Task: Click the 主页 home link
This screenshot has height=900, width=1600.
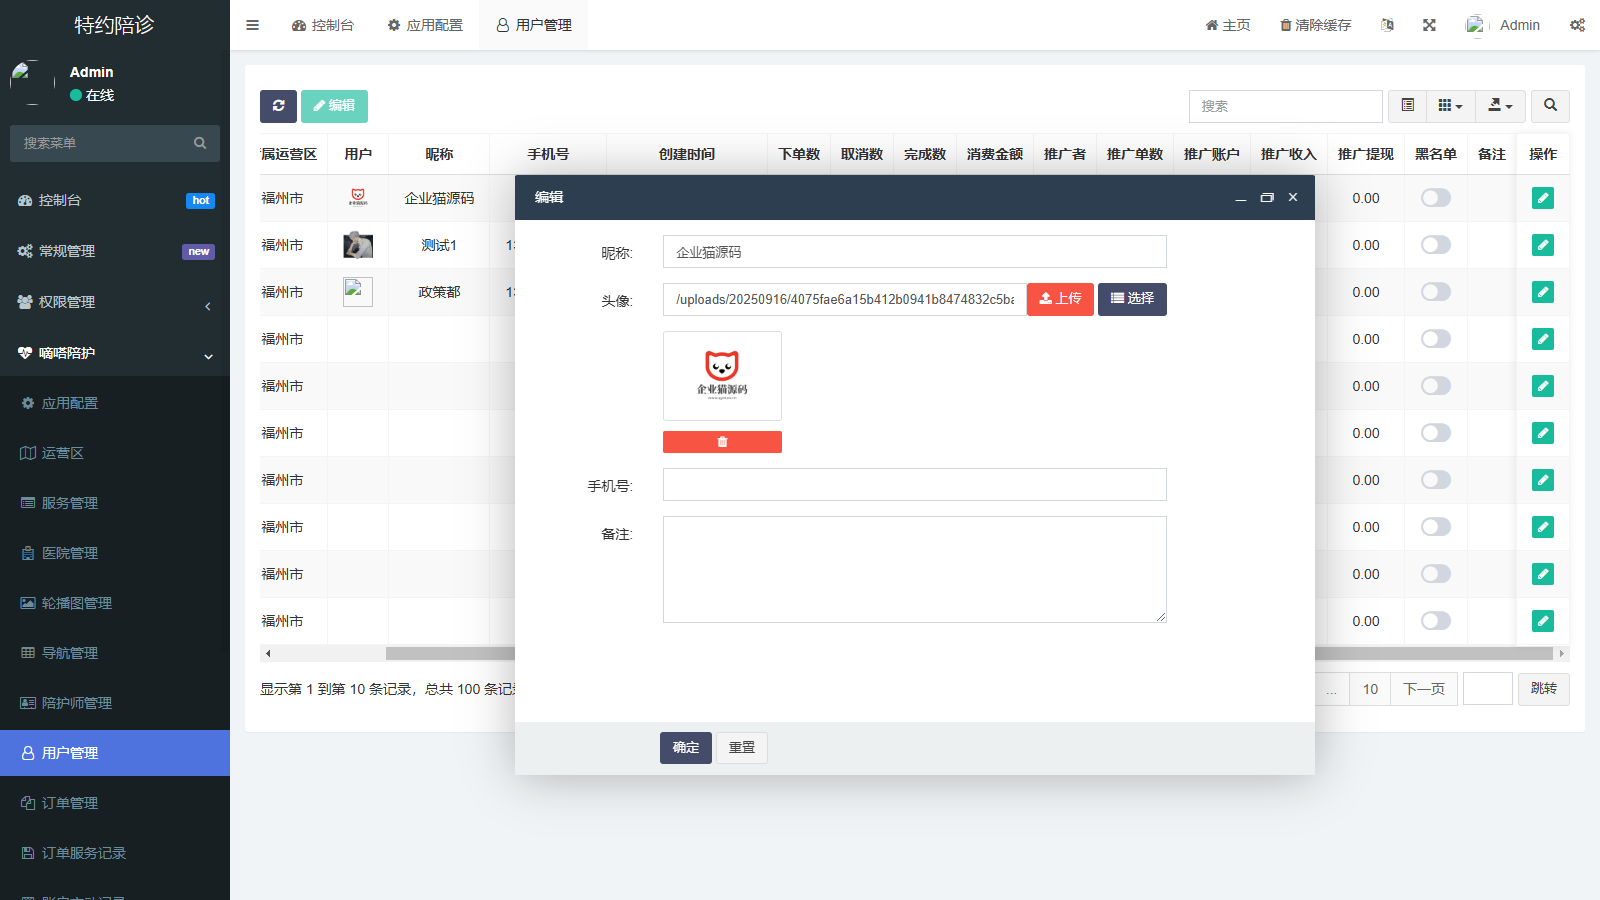Action: [x=1228, y=25]
